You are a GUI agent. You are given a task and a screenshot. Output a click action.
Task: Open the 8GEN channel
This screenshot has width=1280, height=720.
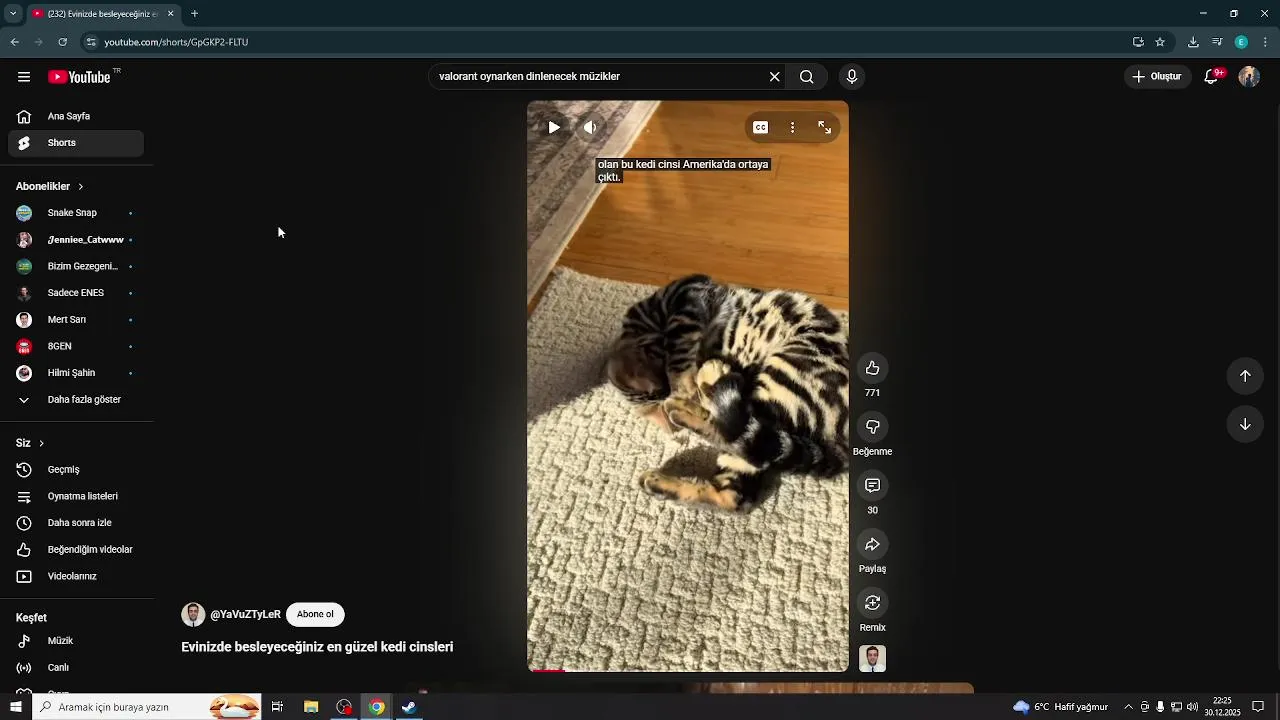pyautogui.click(x=76, y=346)
